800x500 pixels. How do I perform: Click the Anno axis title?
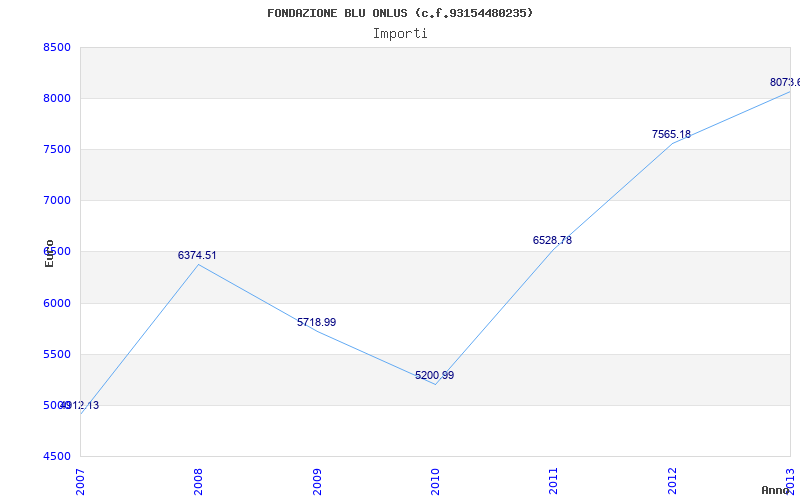pos(775,490)
